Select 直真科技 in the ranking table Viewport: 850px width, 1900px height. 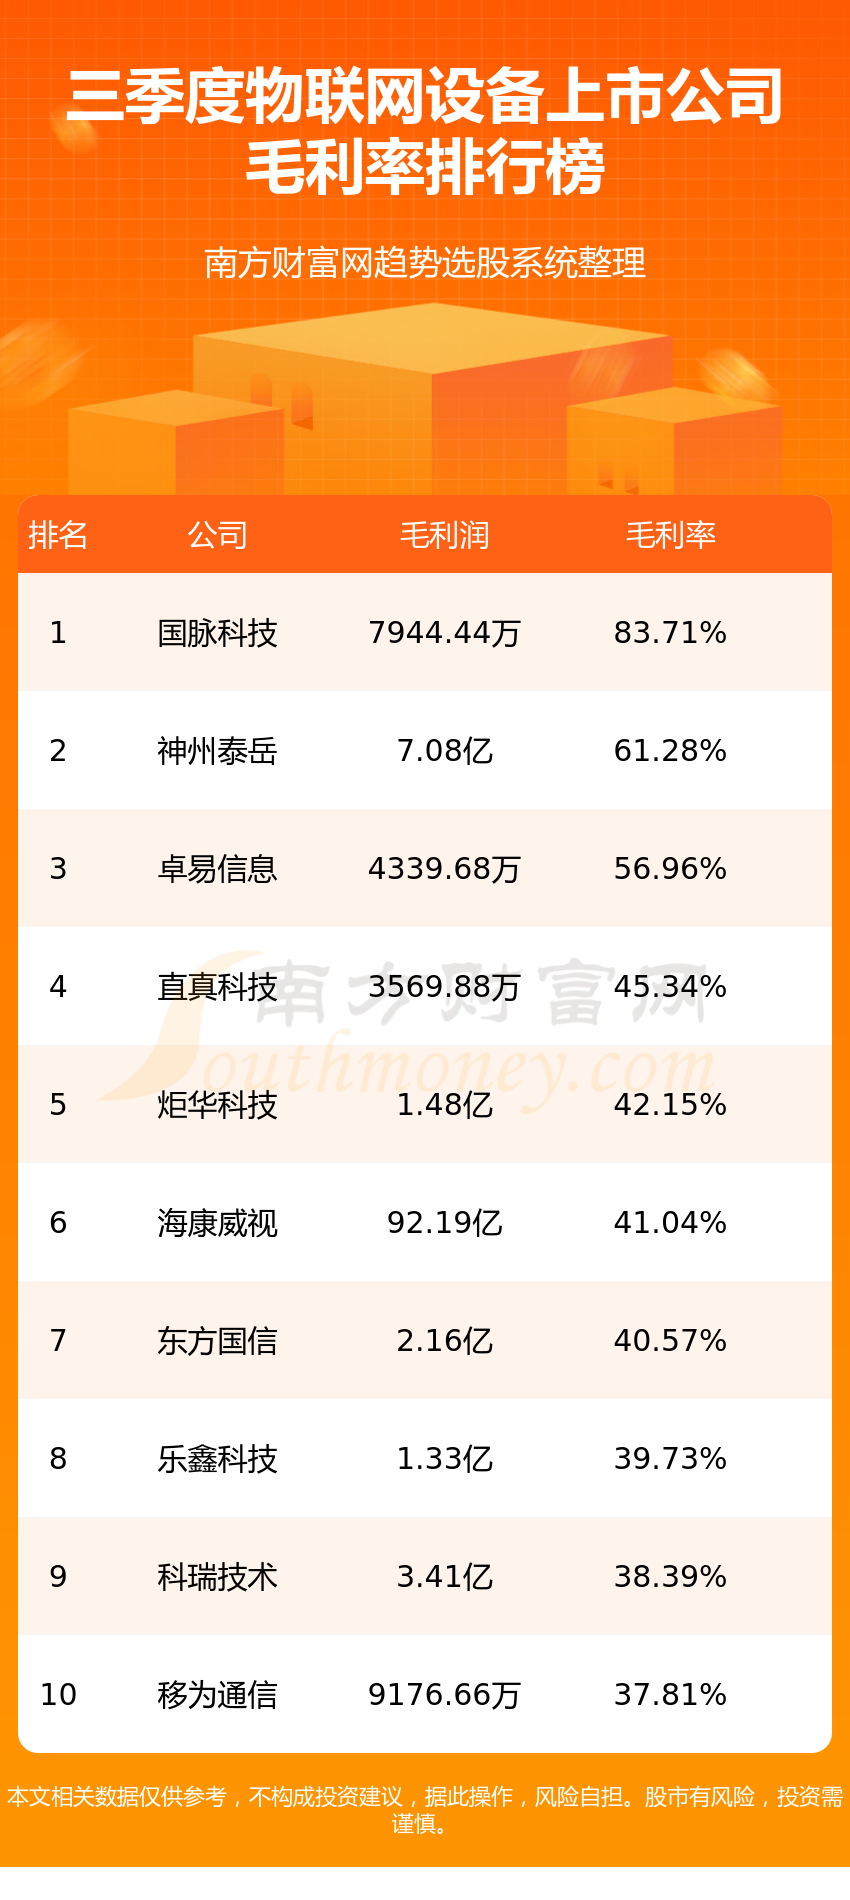pyautogui.click(x=217, y=987)
